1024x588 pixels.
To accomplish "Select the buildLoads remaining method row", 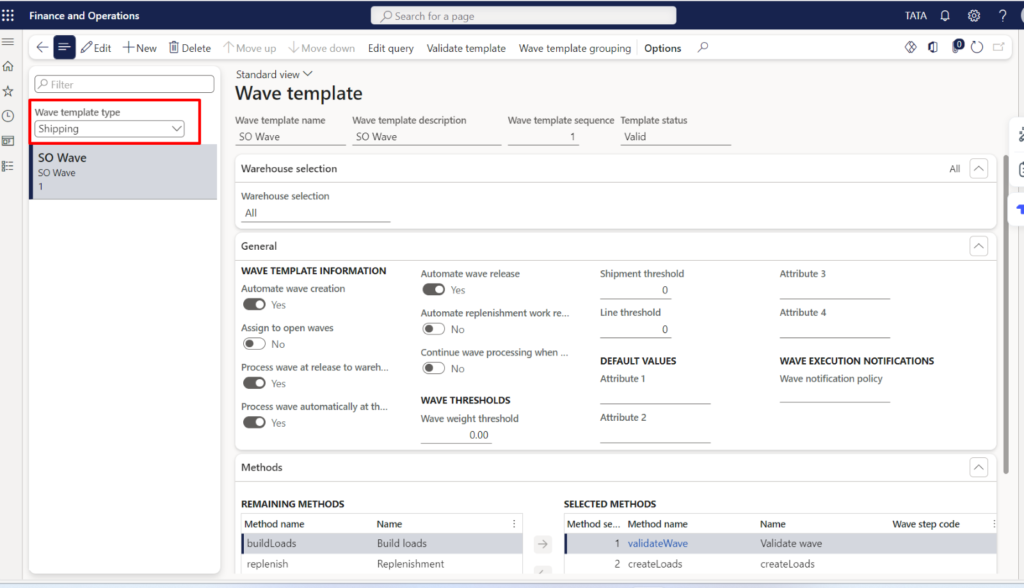I will (382, 544).
